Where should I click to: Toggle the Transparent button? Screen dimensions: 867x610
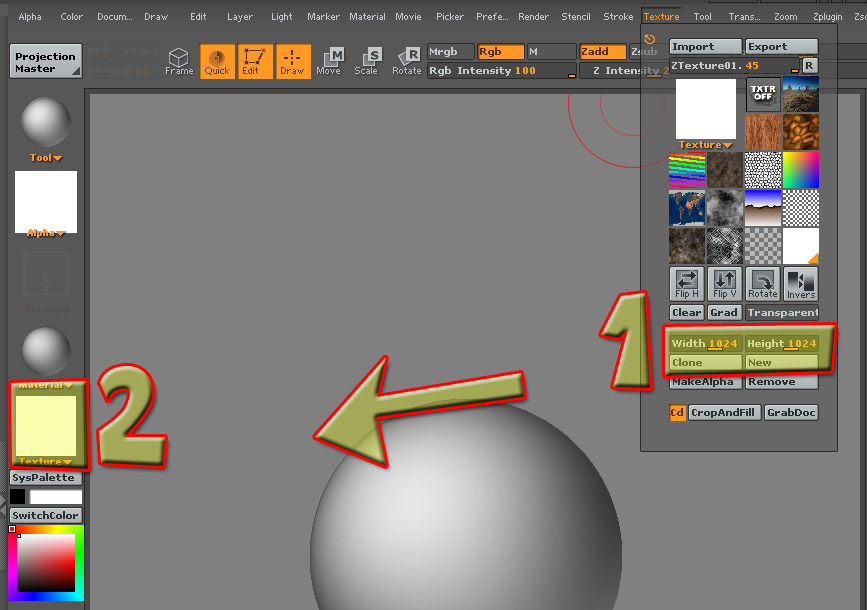(782, 313)
